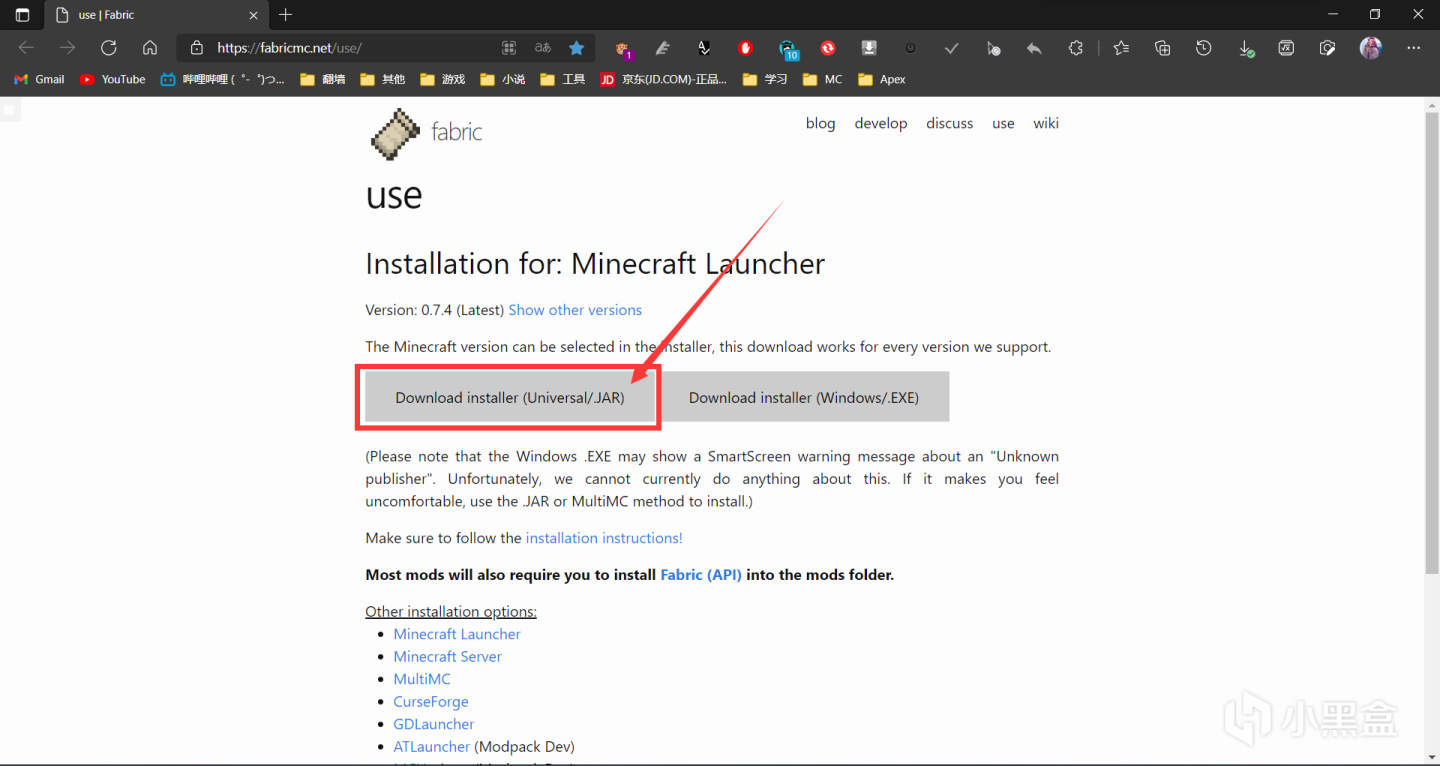Open the Settings and more menu
Image resolution: width=1440 pixels, height=766 pixels.
pos(1413,48)
